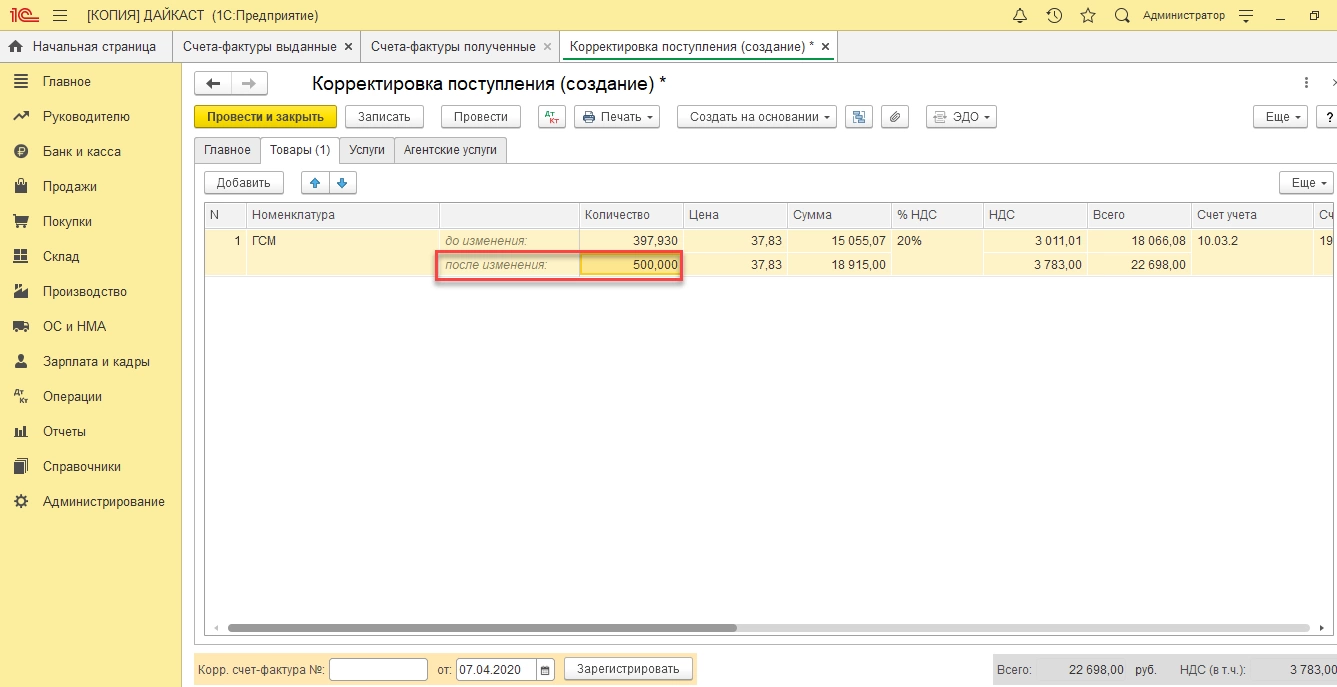Screen dimensions: 1337x687
Task: Click the Корр. счет-фактура number field
Action: 378,669
